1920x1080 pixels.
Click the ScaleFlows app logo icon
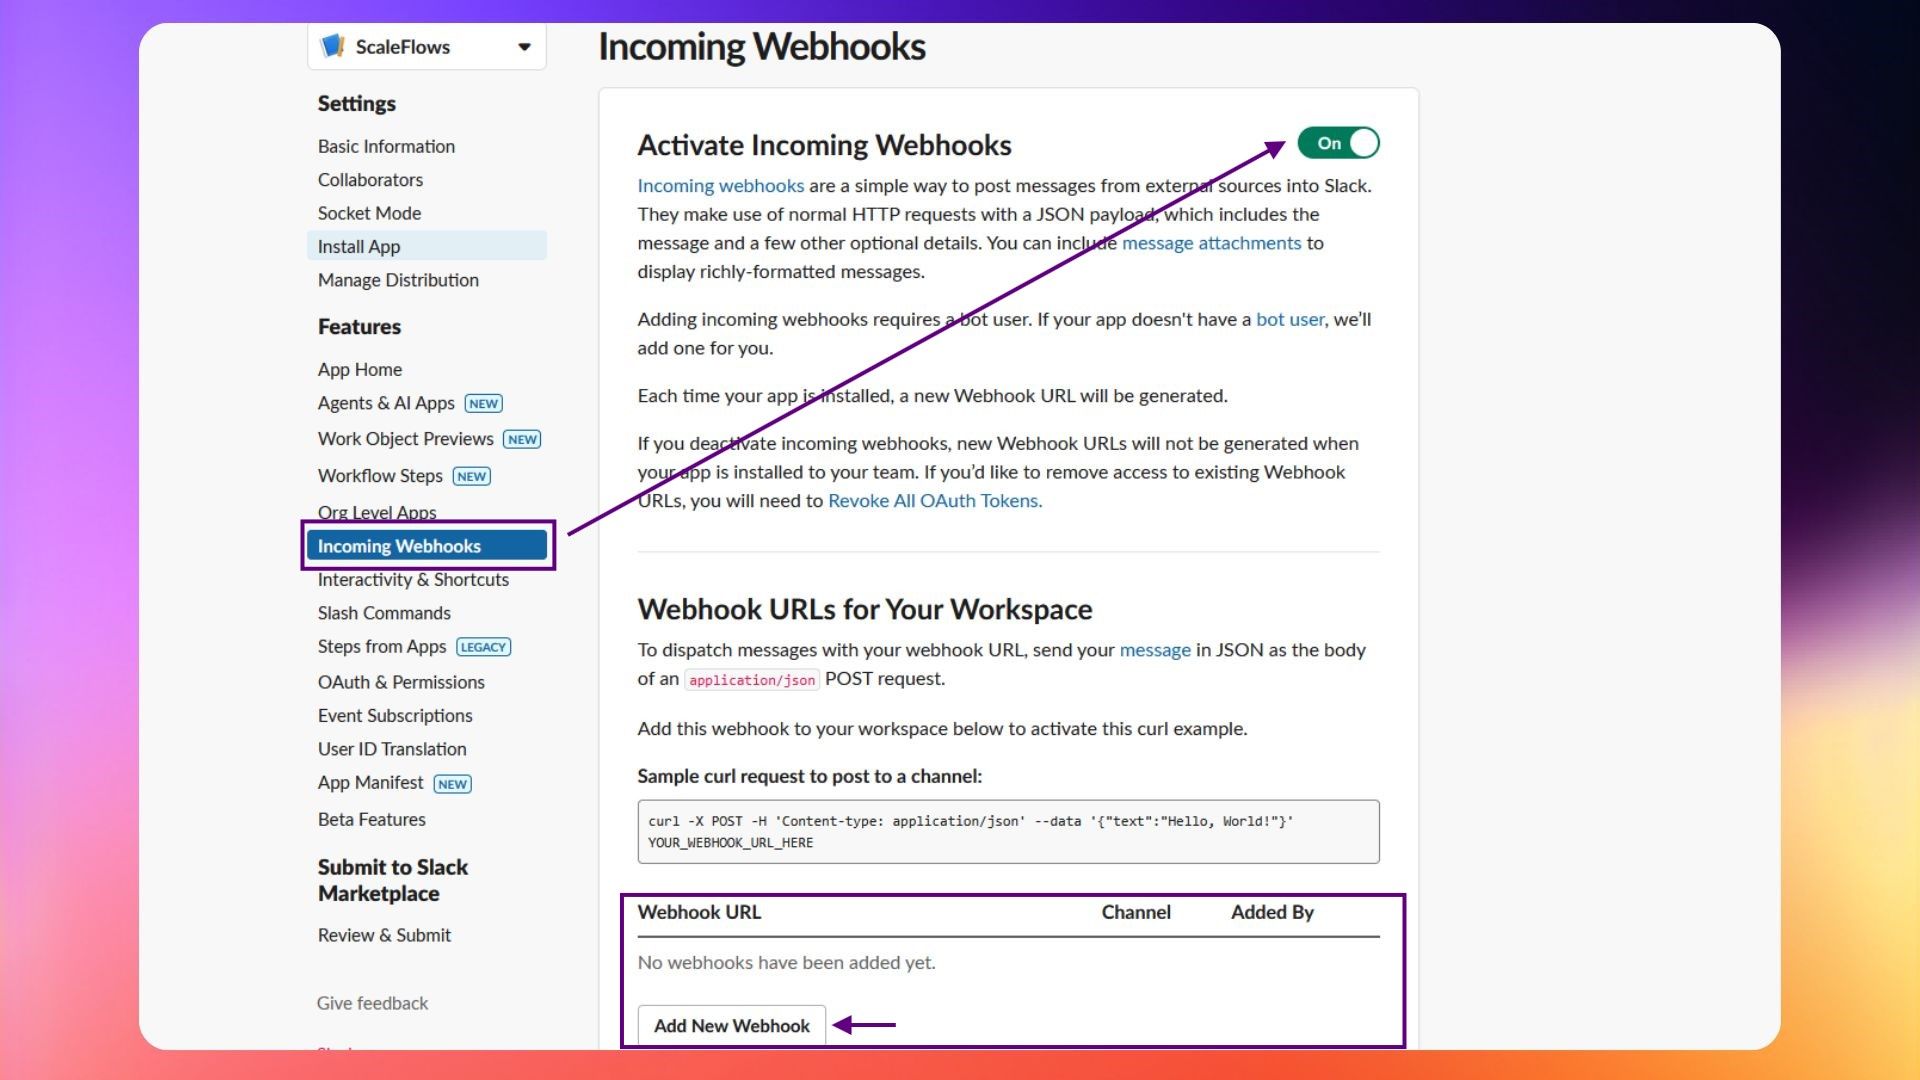point(333,46)
